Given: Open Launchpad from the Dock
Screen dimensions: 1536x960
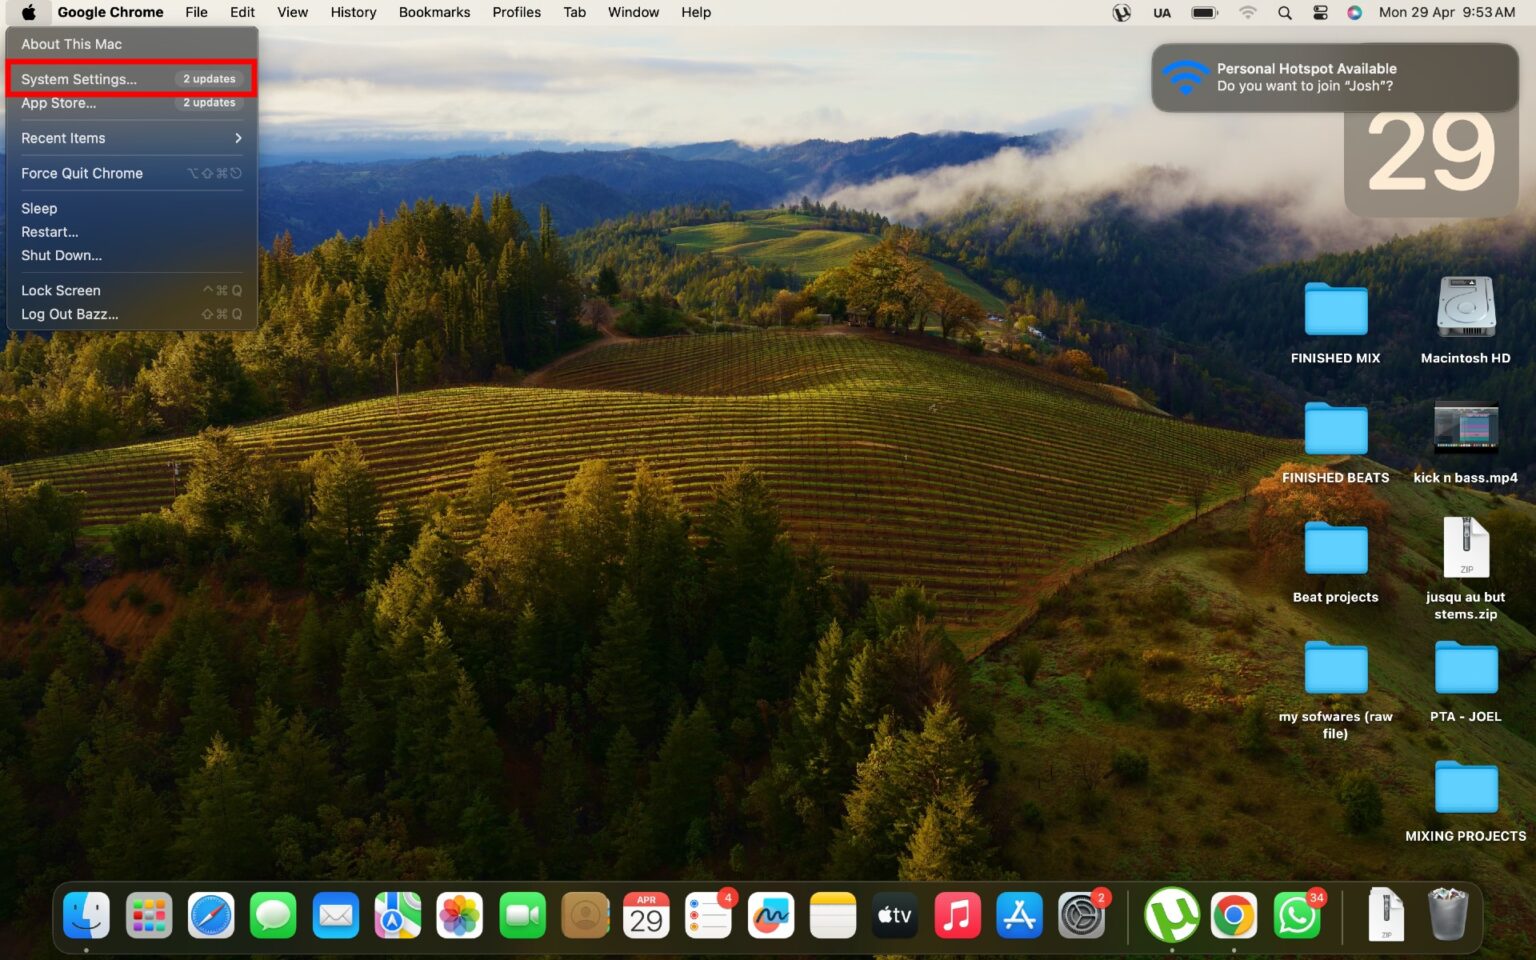Looking at the screenshot, I should point(149,915).
